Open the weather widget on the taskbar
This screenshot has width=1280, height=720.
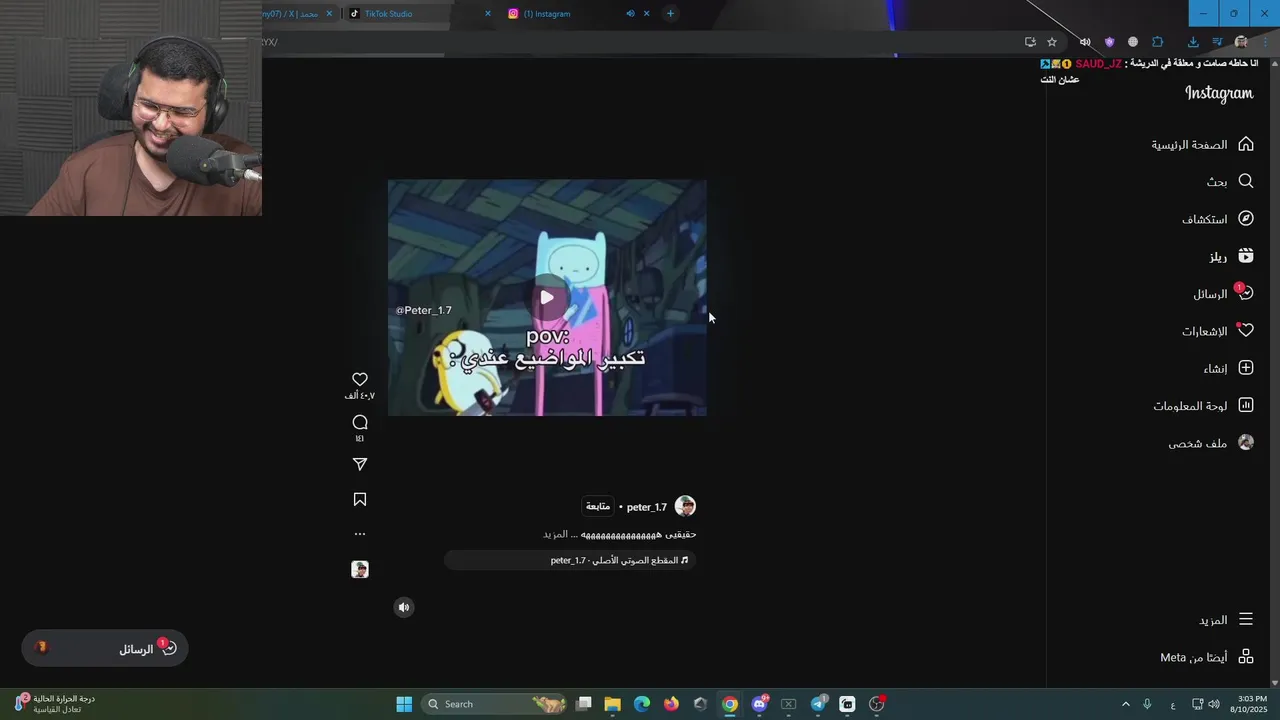(x=55, y=704)
